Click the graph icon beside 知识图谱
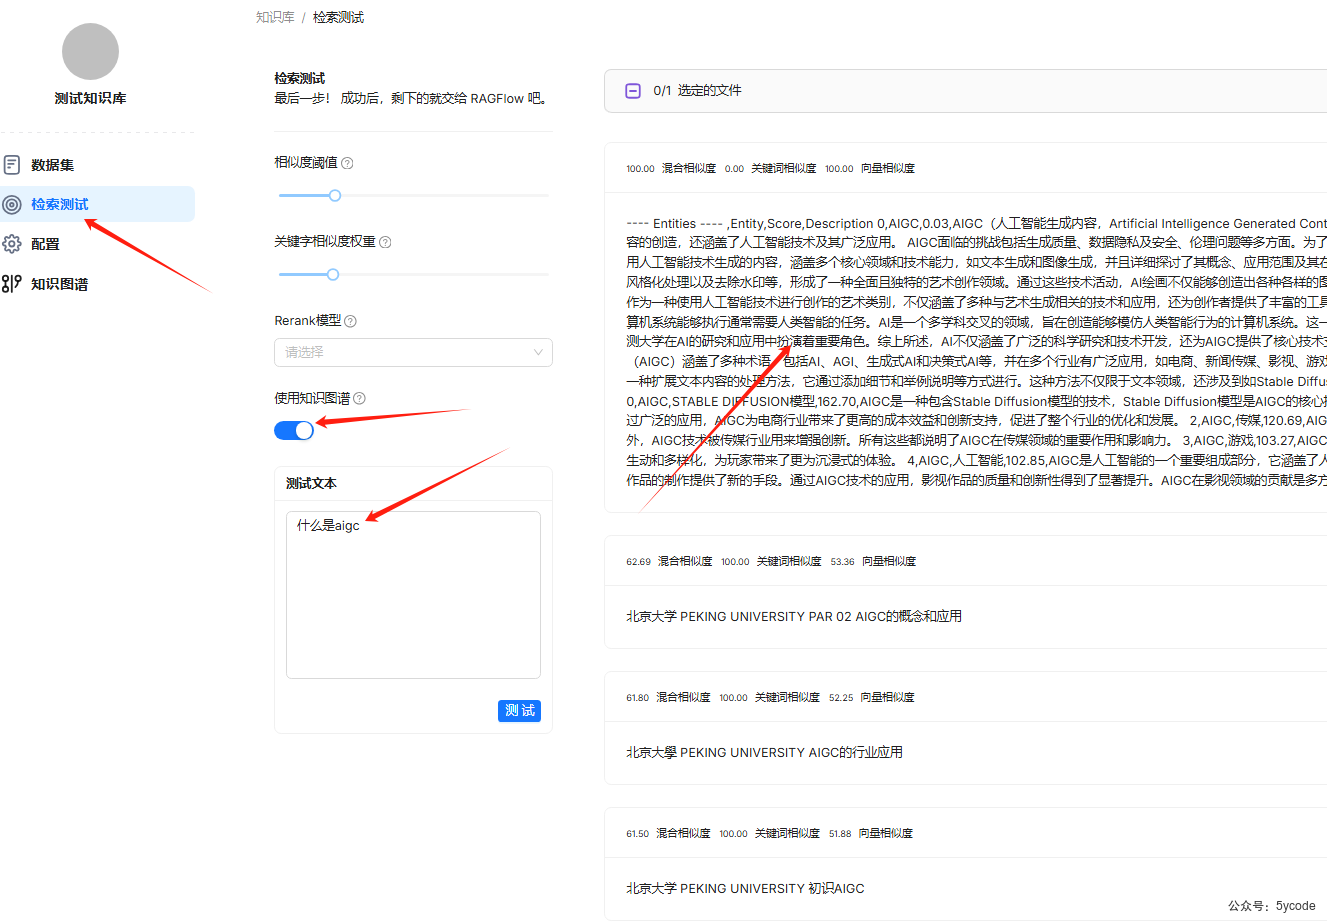The width and height of the screenshot is (1327, 924). click(x=12, y=284)
